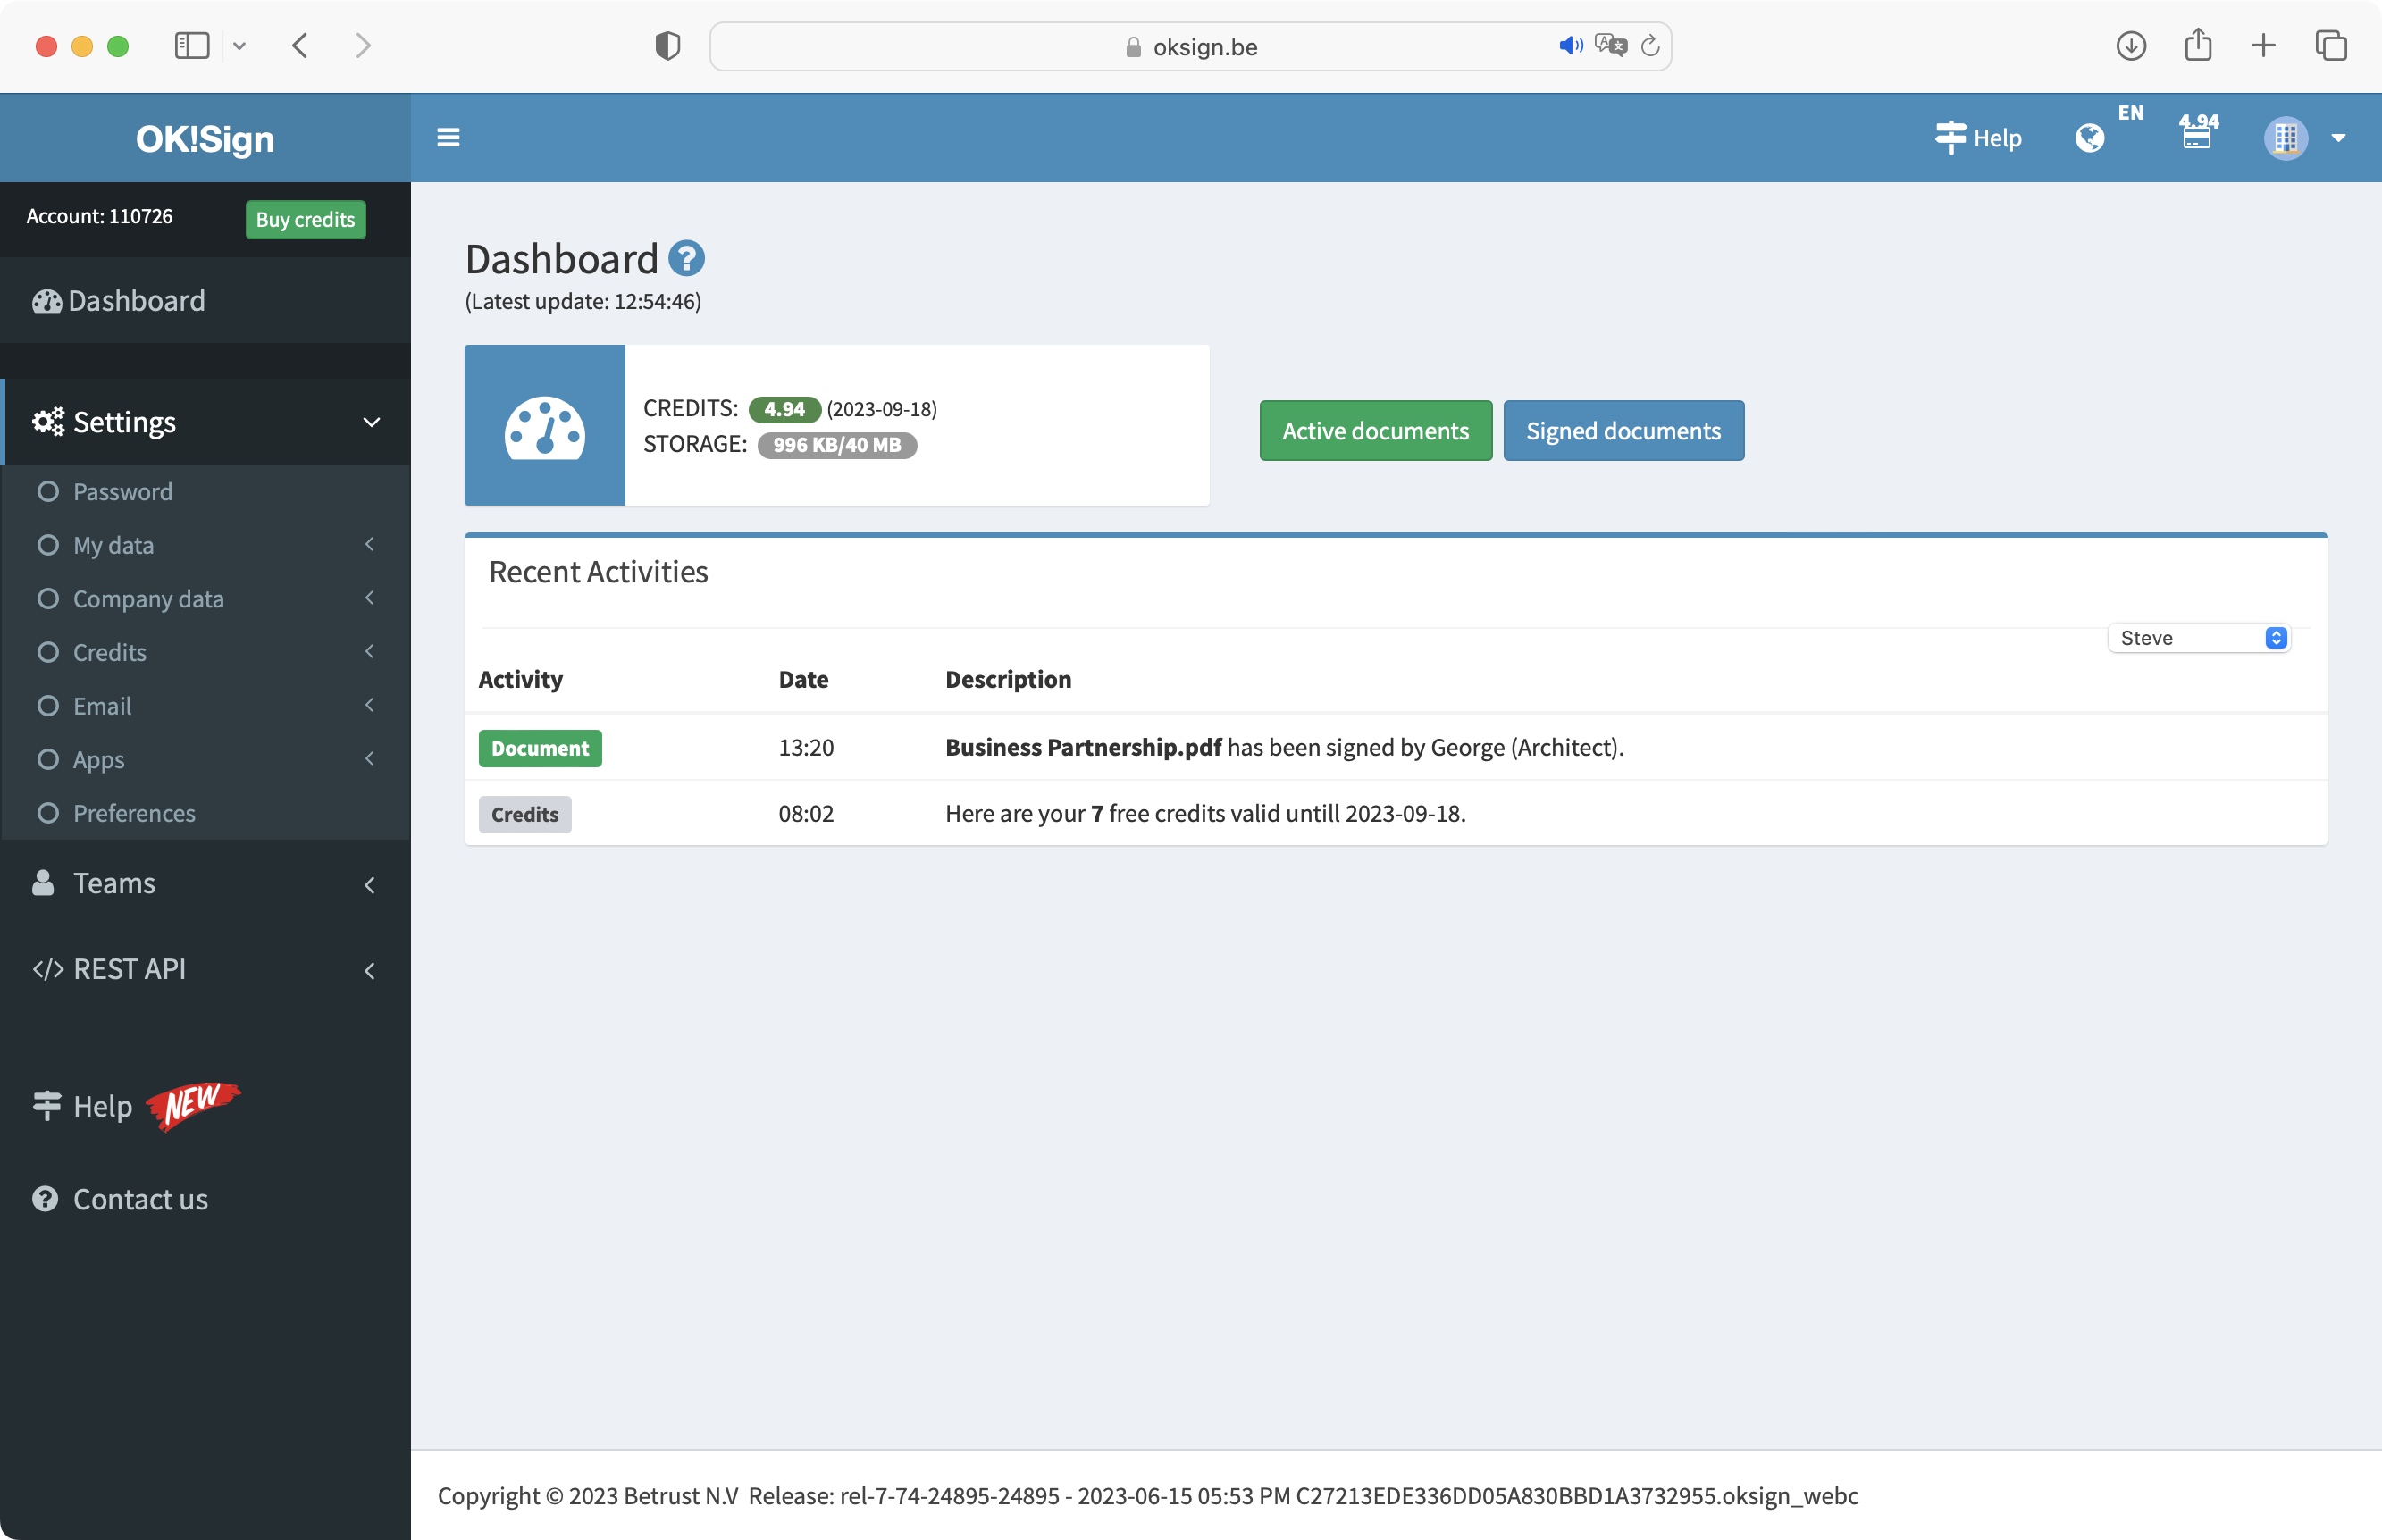Open Contact us page
Viewport: 2382px width, 1540px height.
point(120,1199)
